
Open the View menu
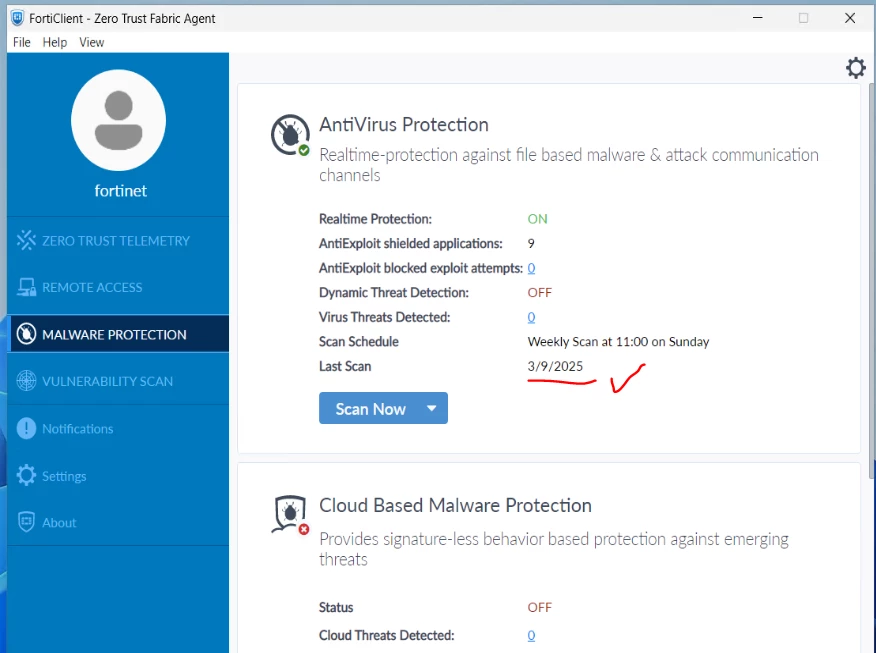click(92, 42)
